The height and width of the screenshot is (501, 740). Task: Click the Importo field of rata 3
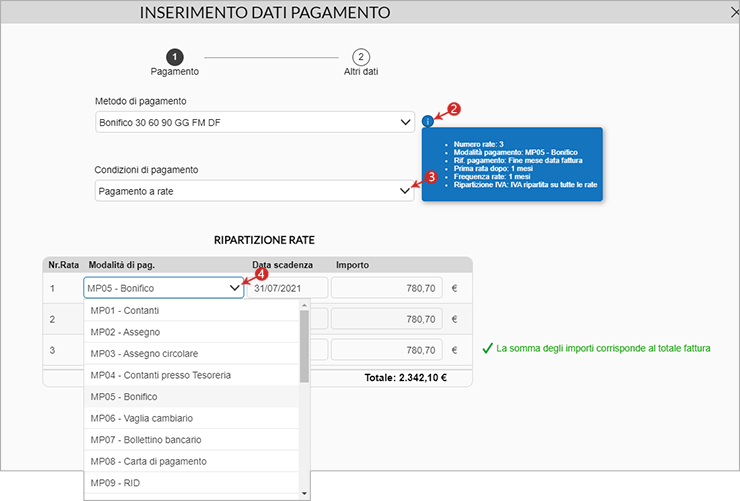[387, 350]
